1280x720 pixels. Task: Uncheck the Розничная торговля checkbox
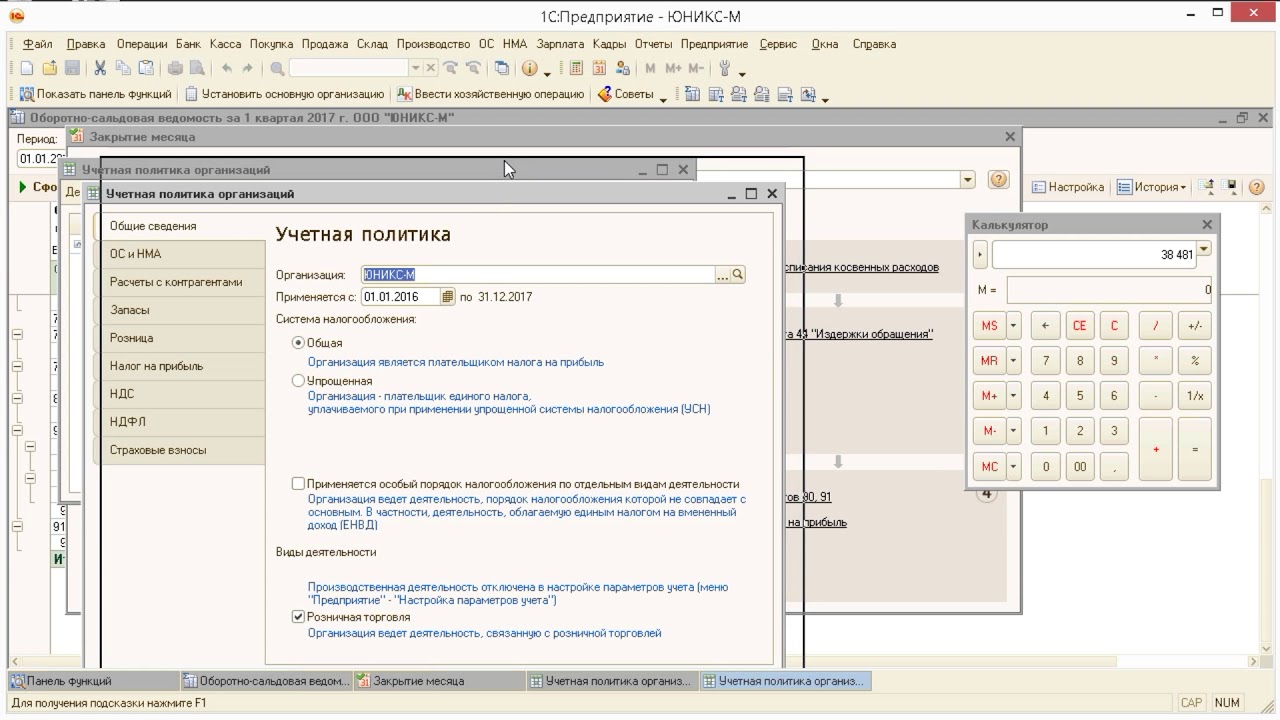click(298, 617)
